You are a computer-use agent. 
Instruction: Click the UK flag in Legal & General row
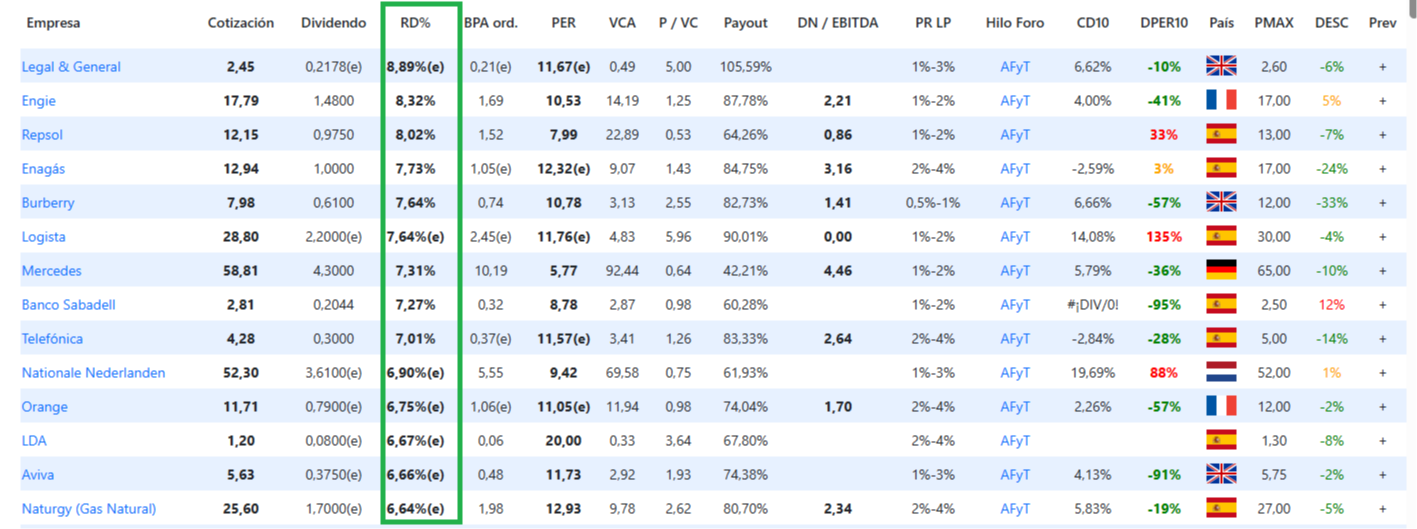click(x=1221, y=67)
